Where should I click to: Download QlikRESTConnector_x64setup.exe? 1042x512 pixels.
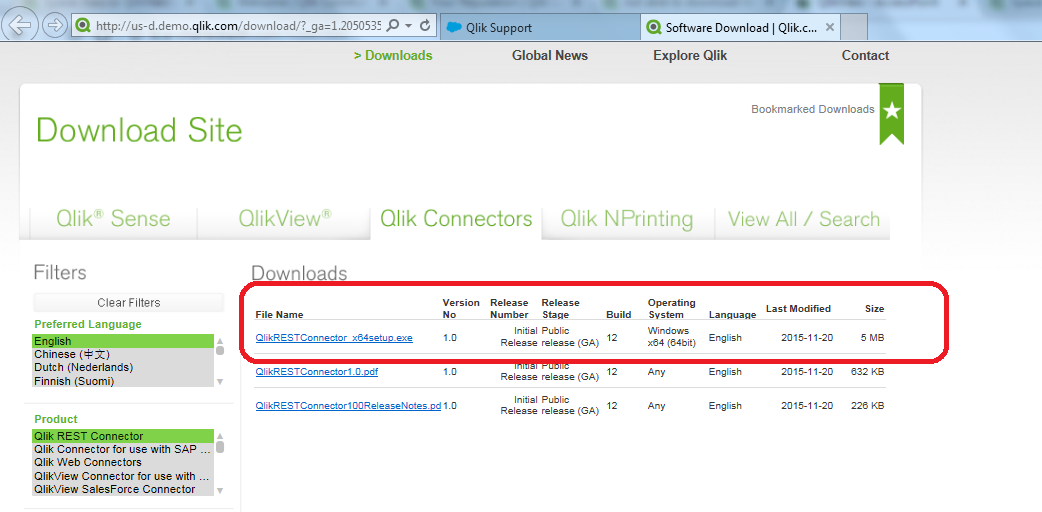(x=334, y=338)
